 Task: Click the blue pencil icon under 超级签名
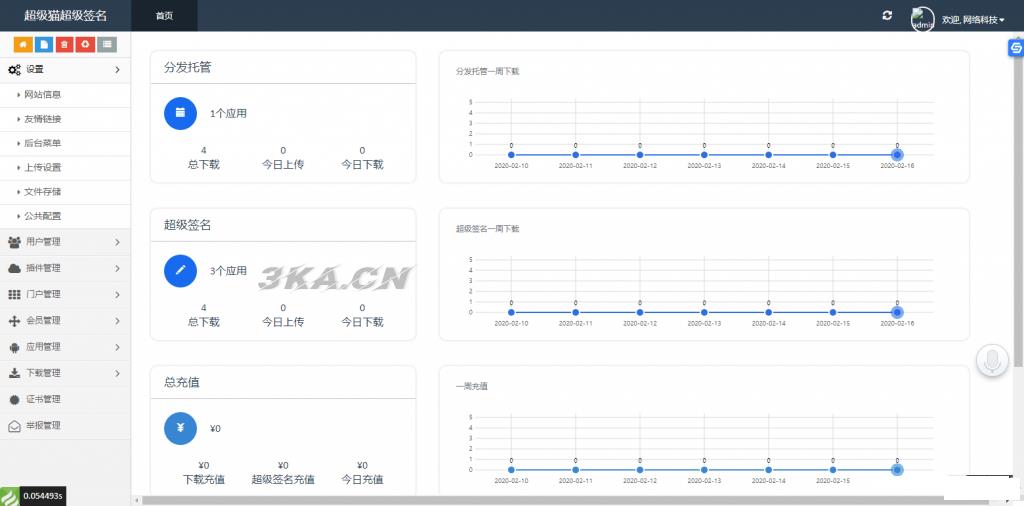180,270
